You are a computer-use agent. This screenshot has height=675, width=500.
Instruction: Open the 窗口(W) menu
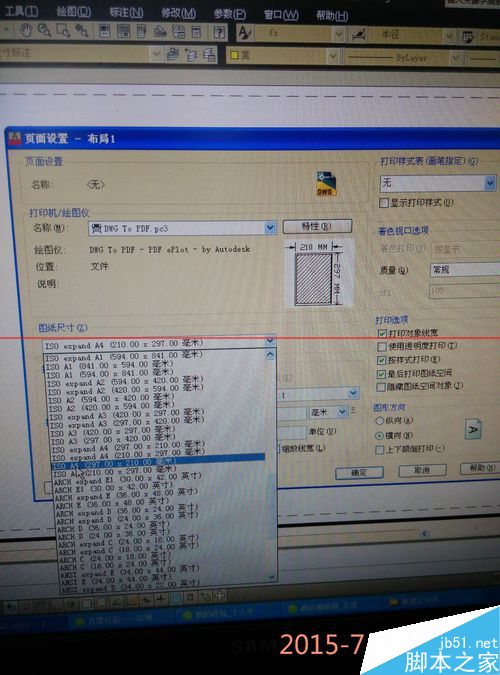(x=281, y=15)
